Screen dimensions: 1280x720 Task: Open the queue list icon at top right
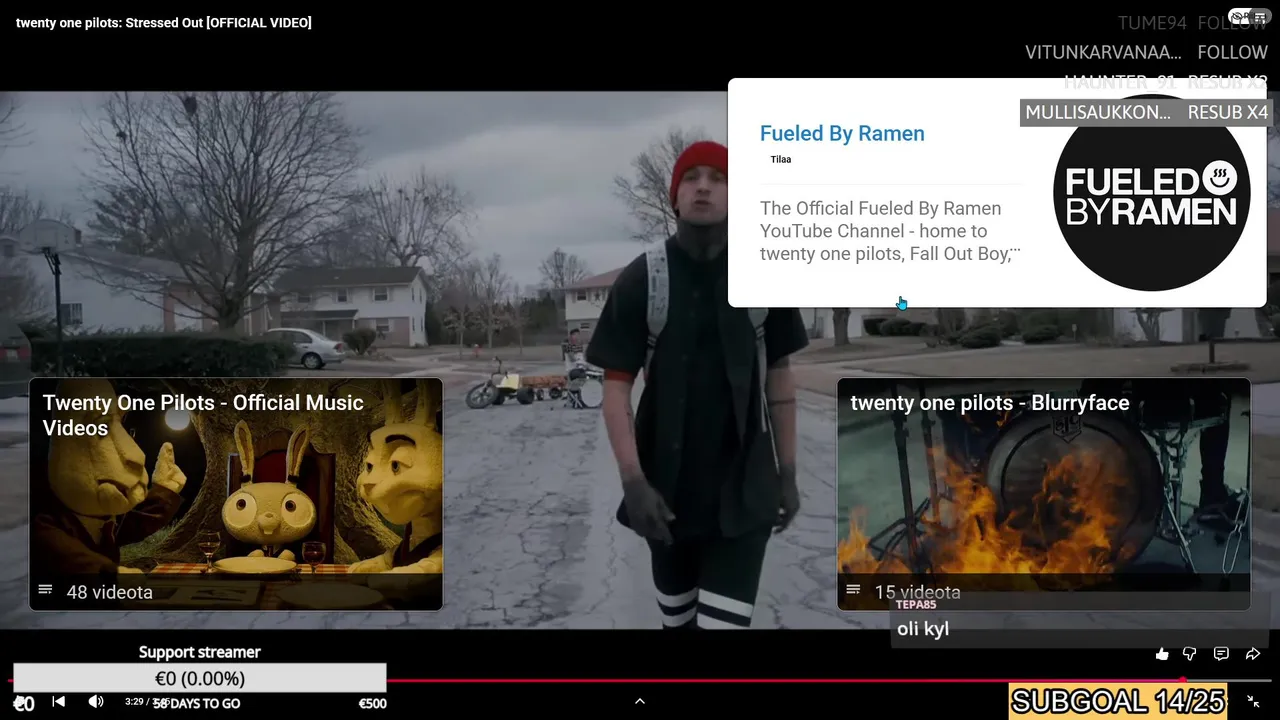(x=1261, y=17)
